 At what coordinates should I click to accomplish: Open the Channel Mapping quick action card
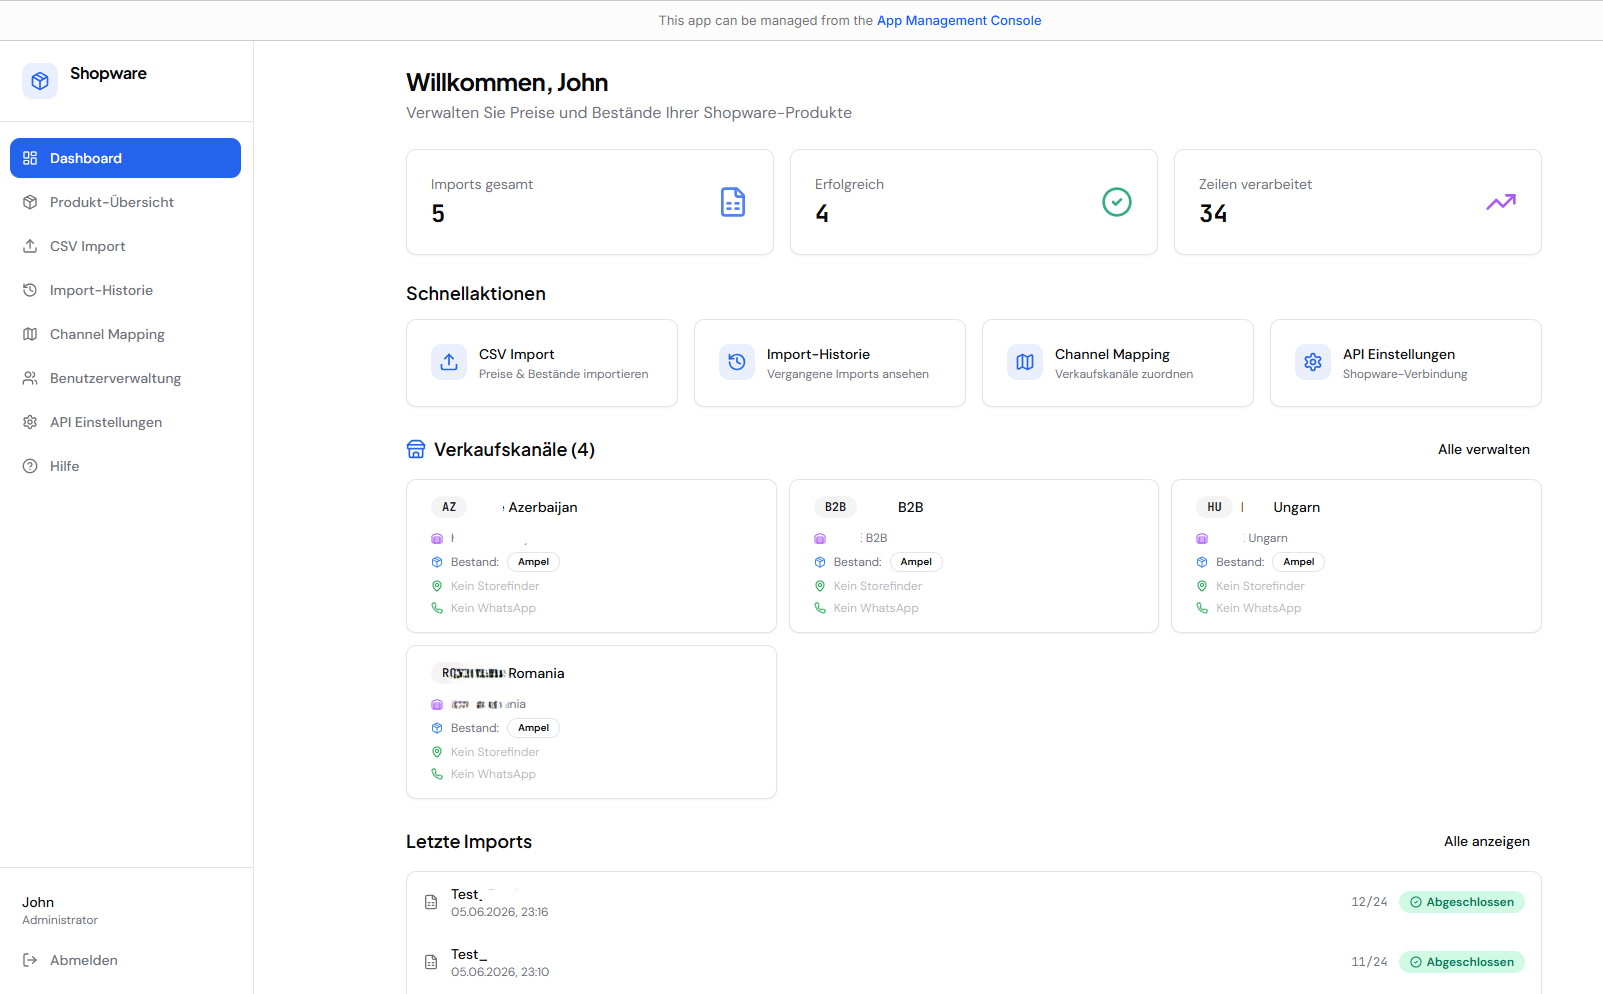pos(1118,363)
